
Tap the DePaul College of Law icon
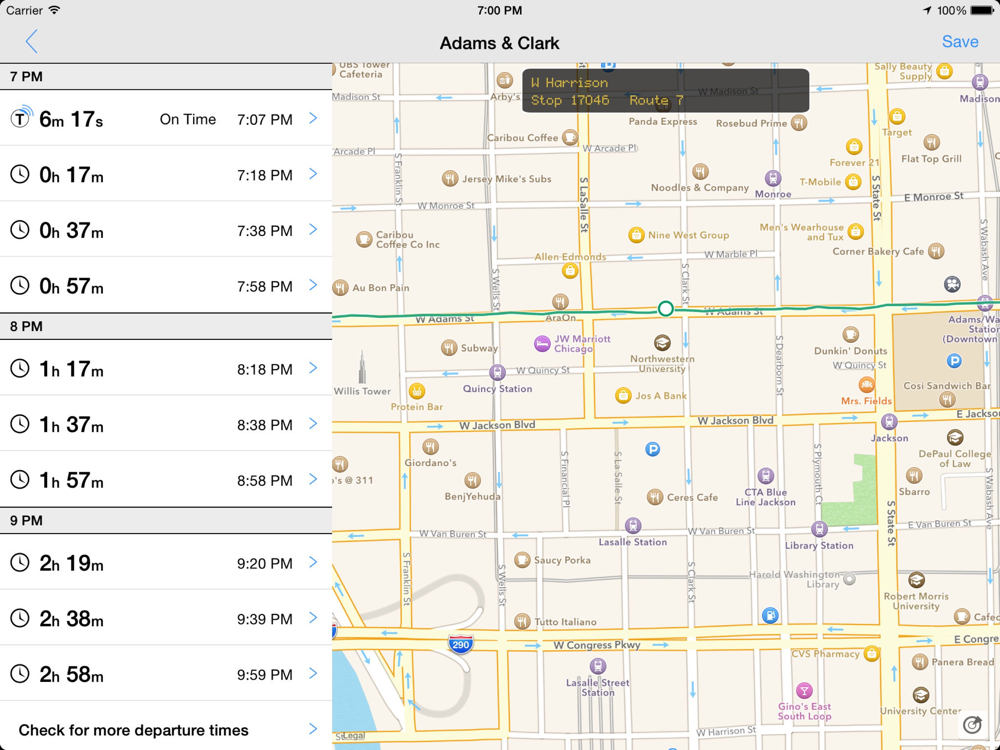955,437
